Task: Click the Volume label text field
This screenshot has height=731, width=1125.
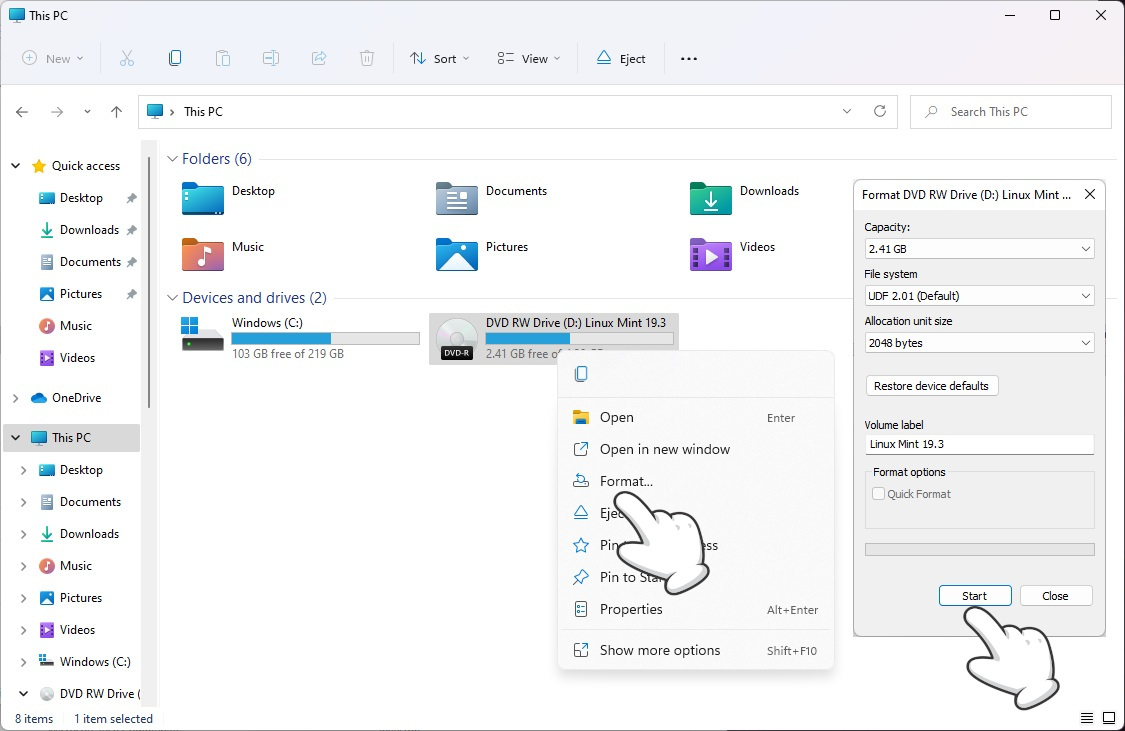Action: click(979, 444)
